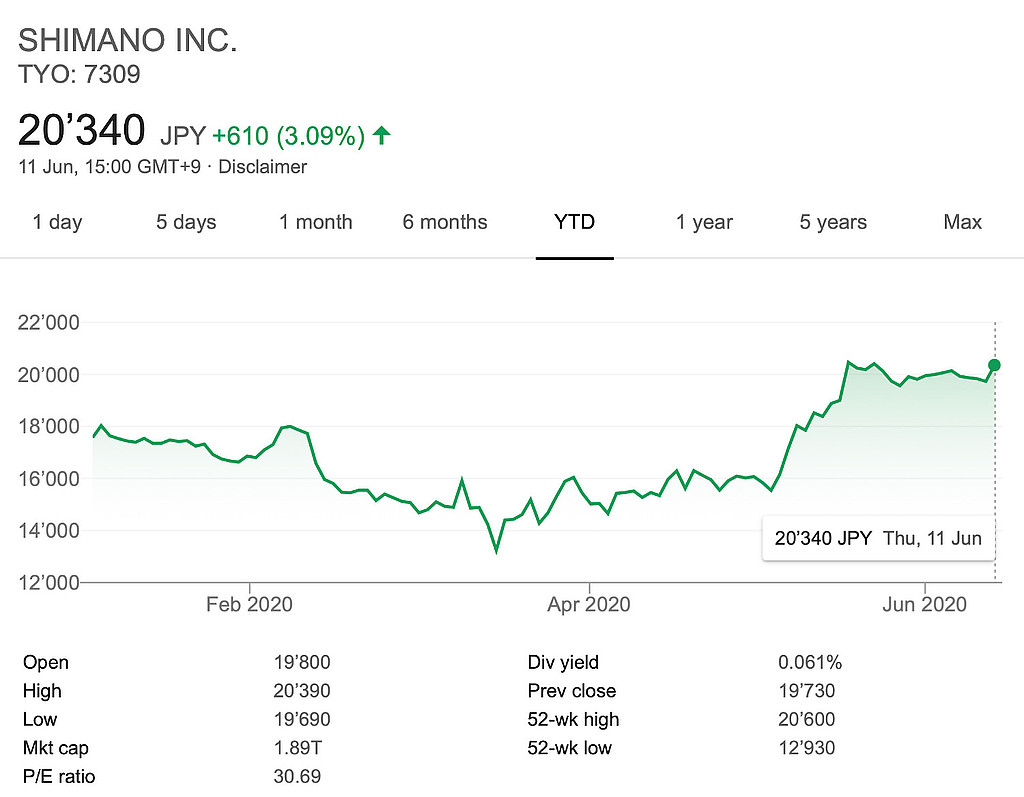
Task: Select the 5 years range tab
Action: coord(833,222)
